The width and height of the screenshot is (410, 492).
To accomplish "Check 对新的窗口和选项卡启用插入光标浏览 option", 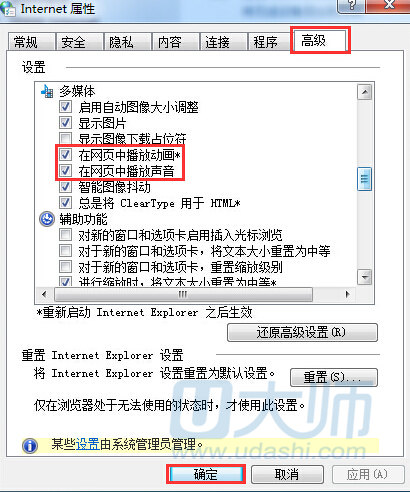I will click(65, 235).
